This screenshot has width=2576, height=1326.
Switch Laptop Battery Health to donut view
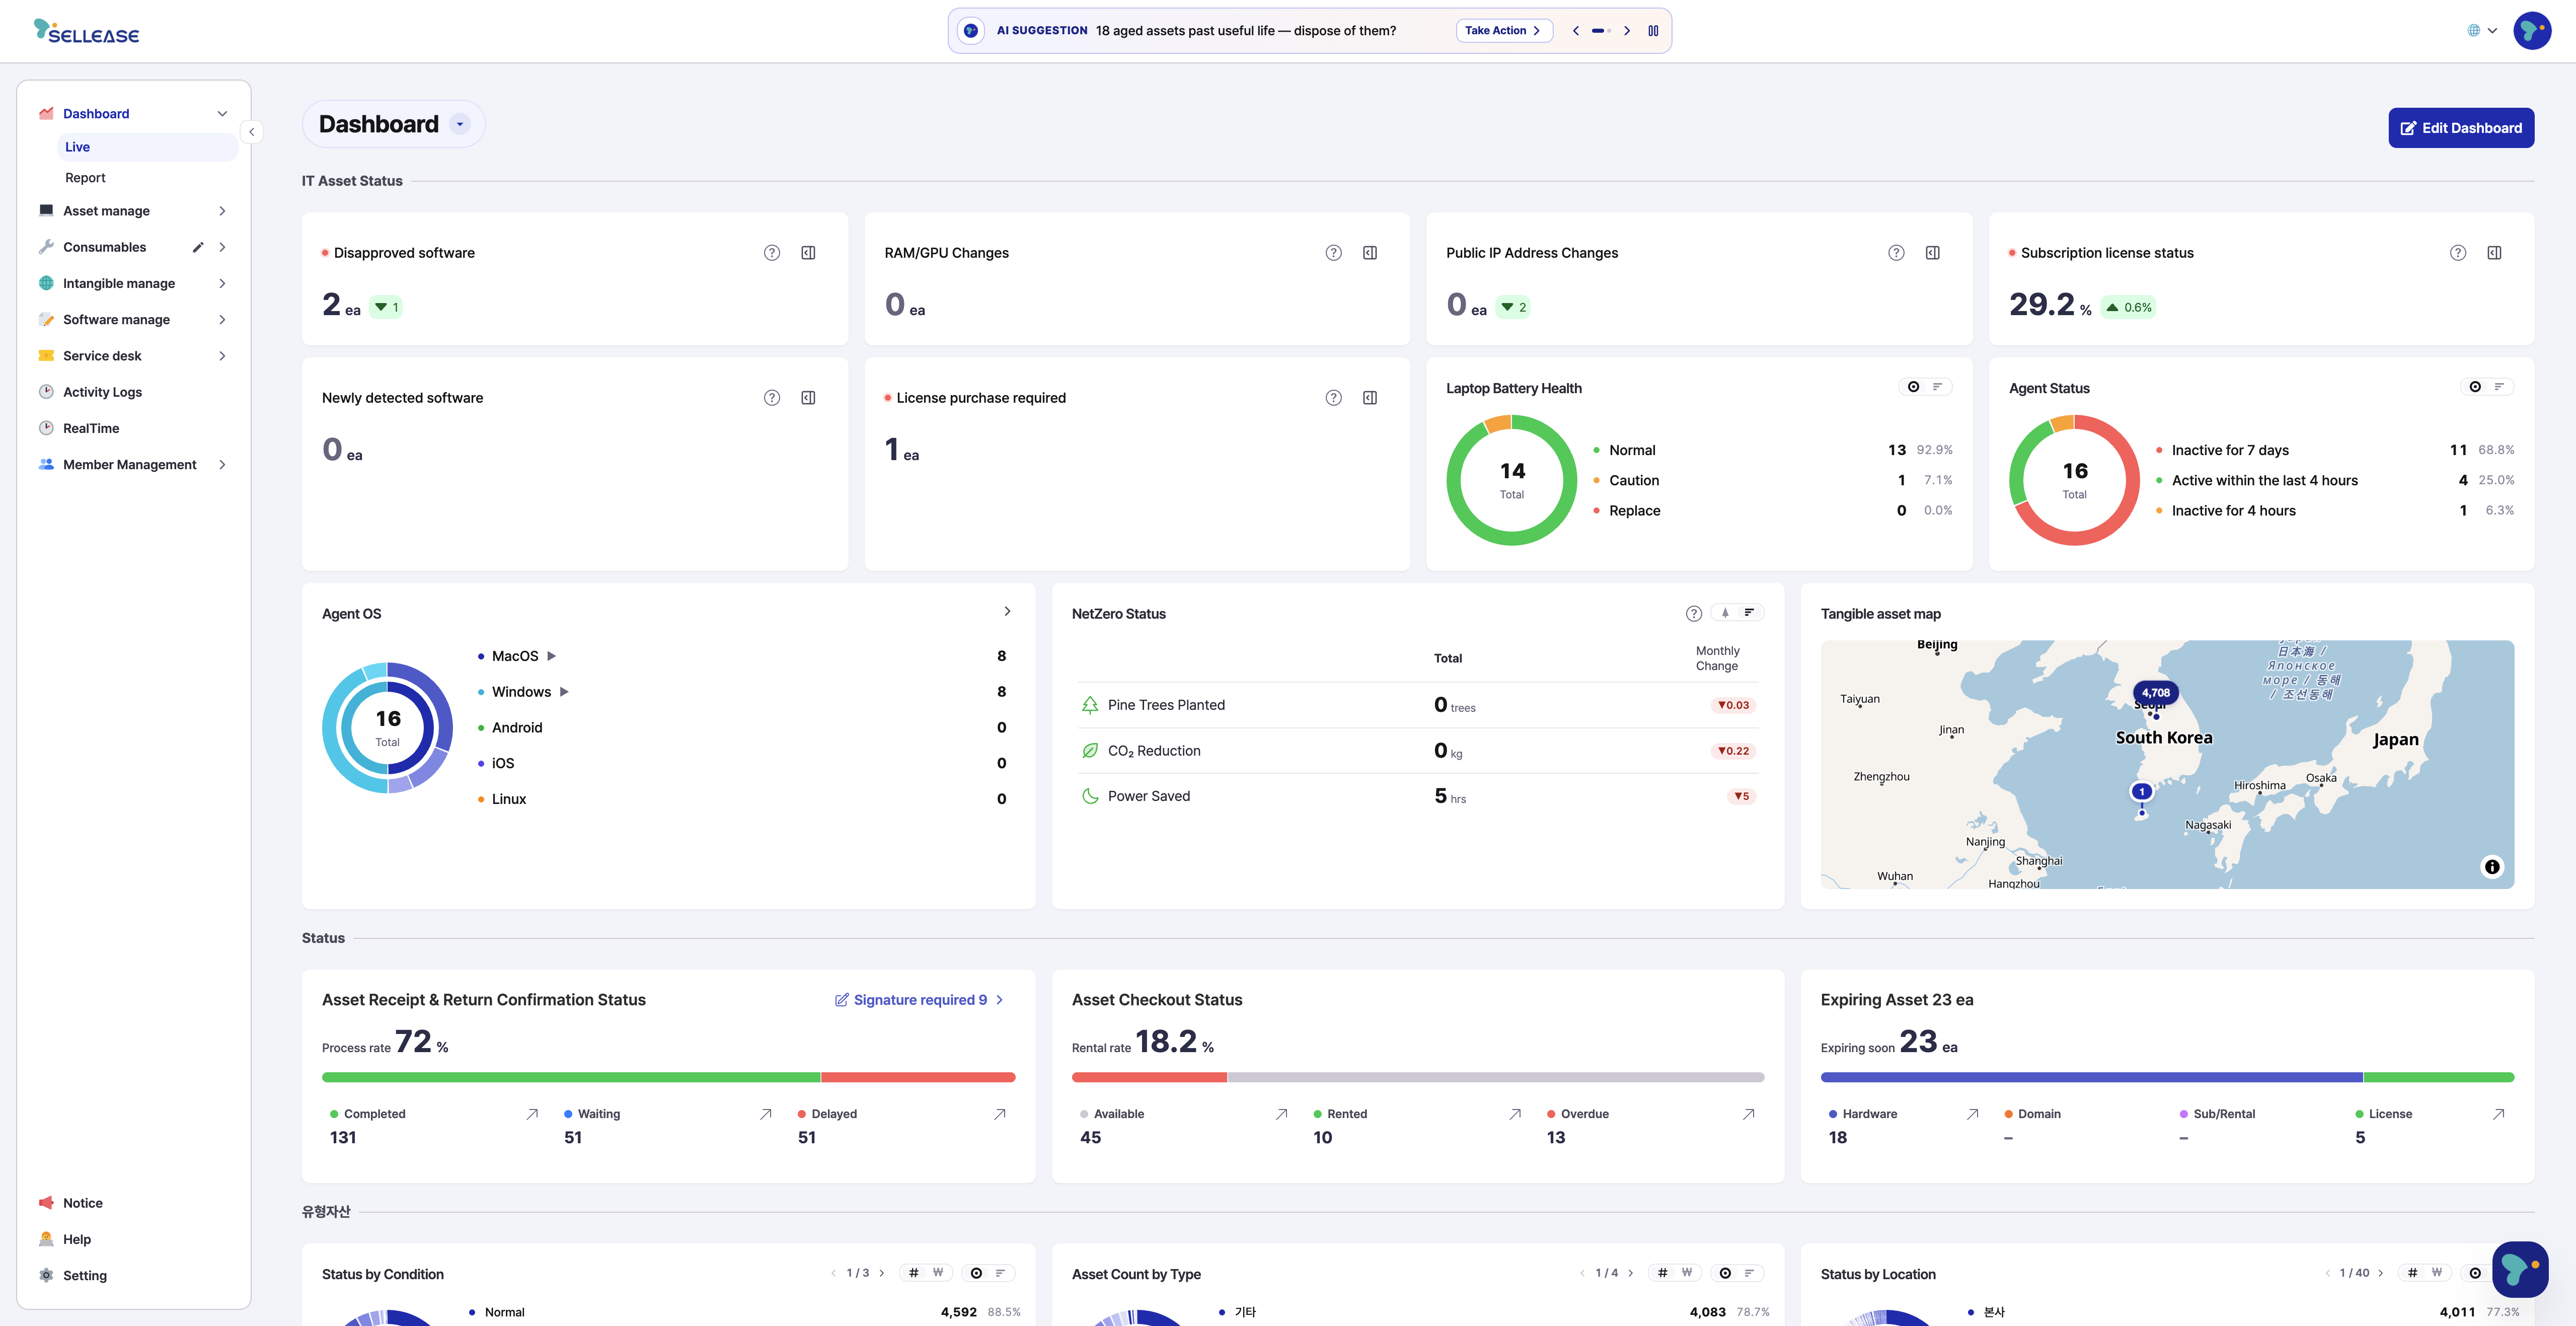pos(1913,387)
